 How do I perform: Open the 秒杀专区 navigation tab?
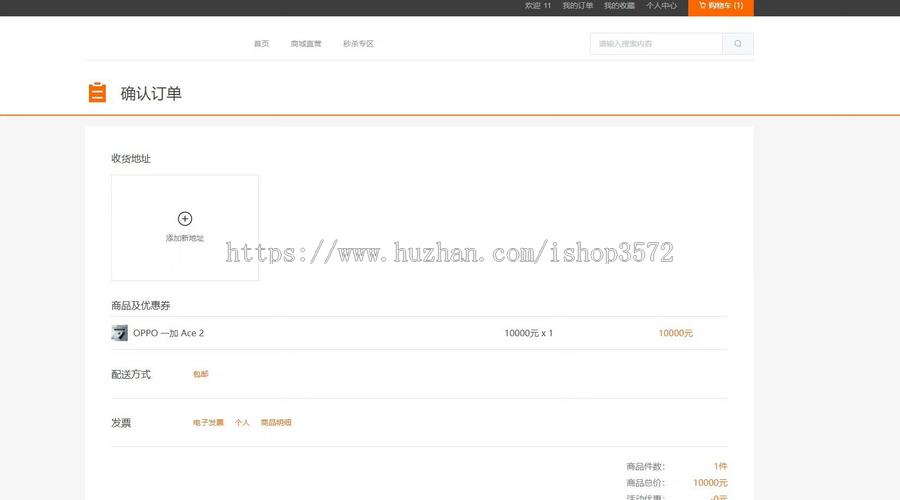click(x=358, y=44)
